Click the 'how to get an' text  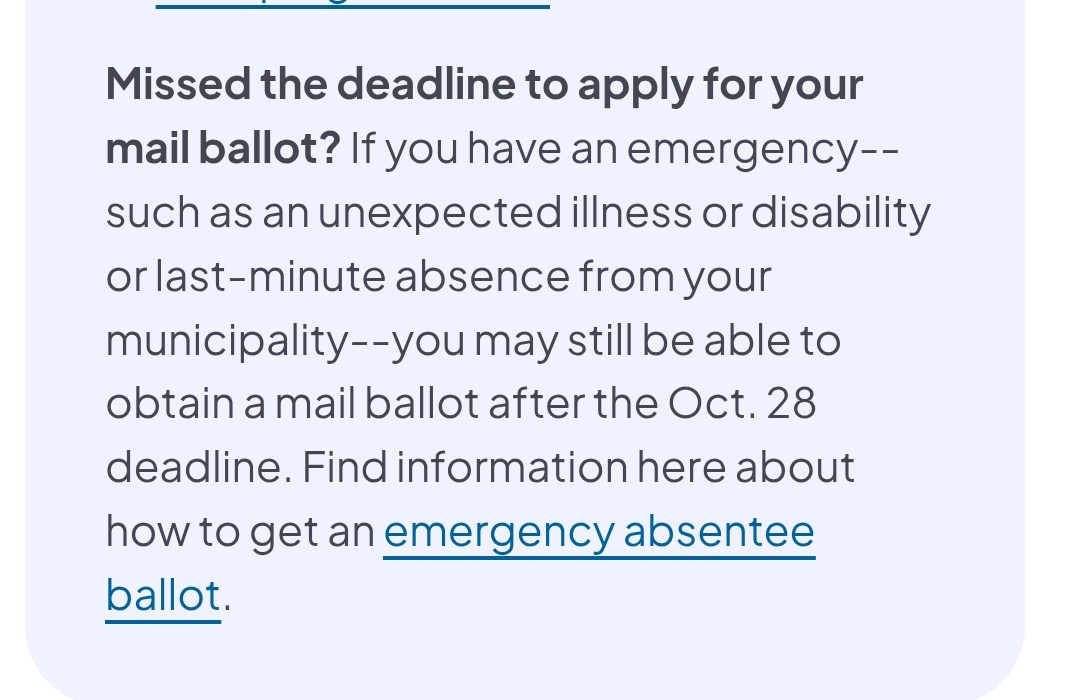pyautogui.click(x=240, y=532)
